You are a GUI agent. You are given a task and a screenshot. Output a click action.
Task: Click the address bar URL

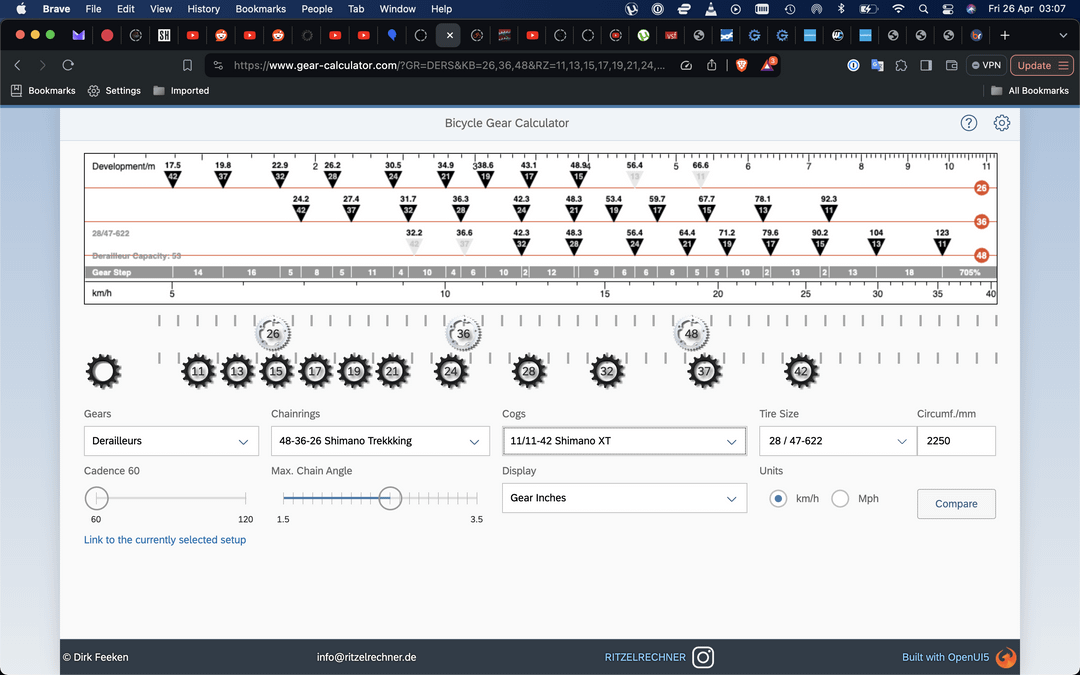tap(449, 65)
